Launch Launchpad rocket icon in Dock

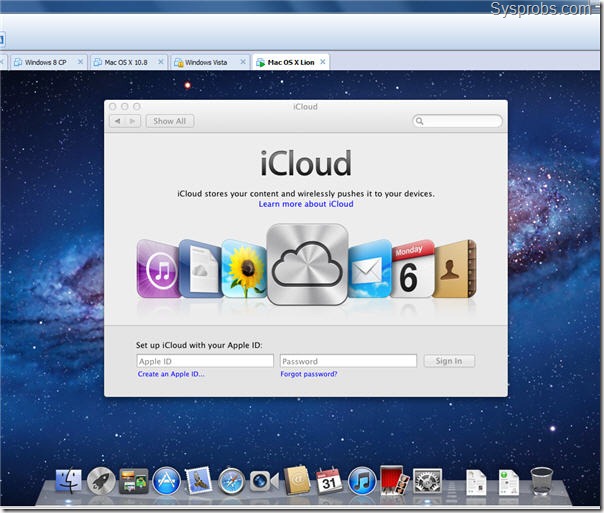tap(101, 481)
